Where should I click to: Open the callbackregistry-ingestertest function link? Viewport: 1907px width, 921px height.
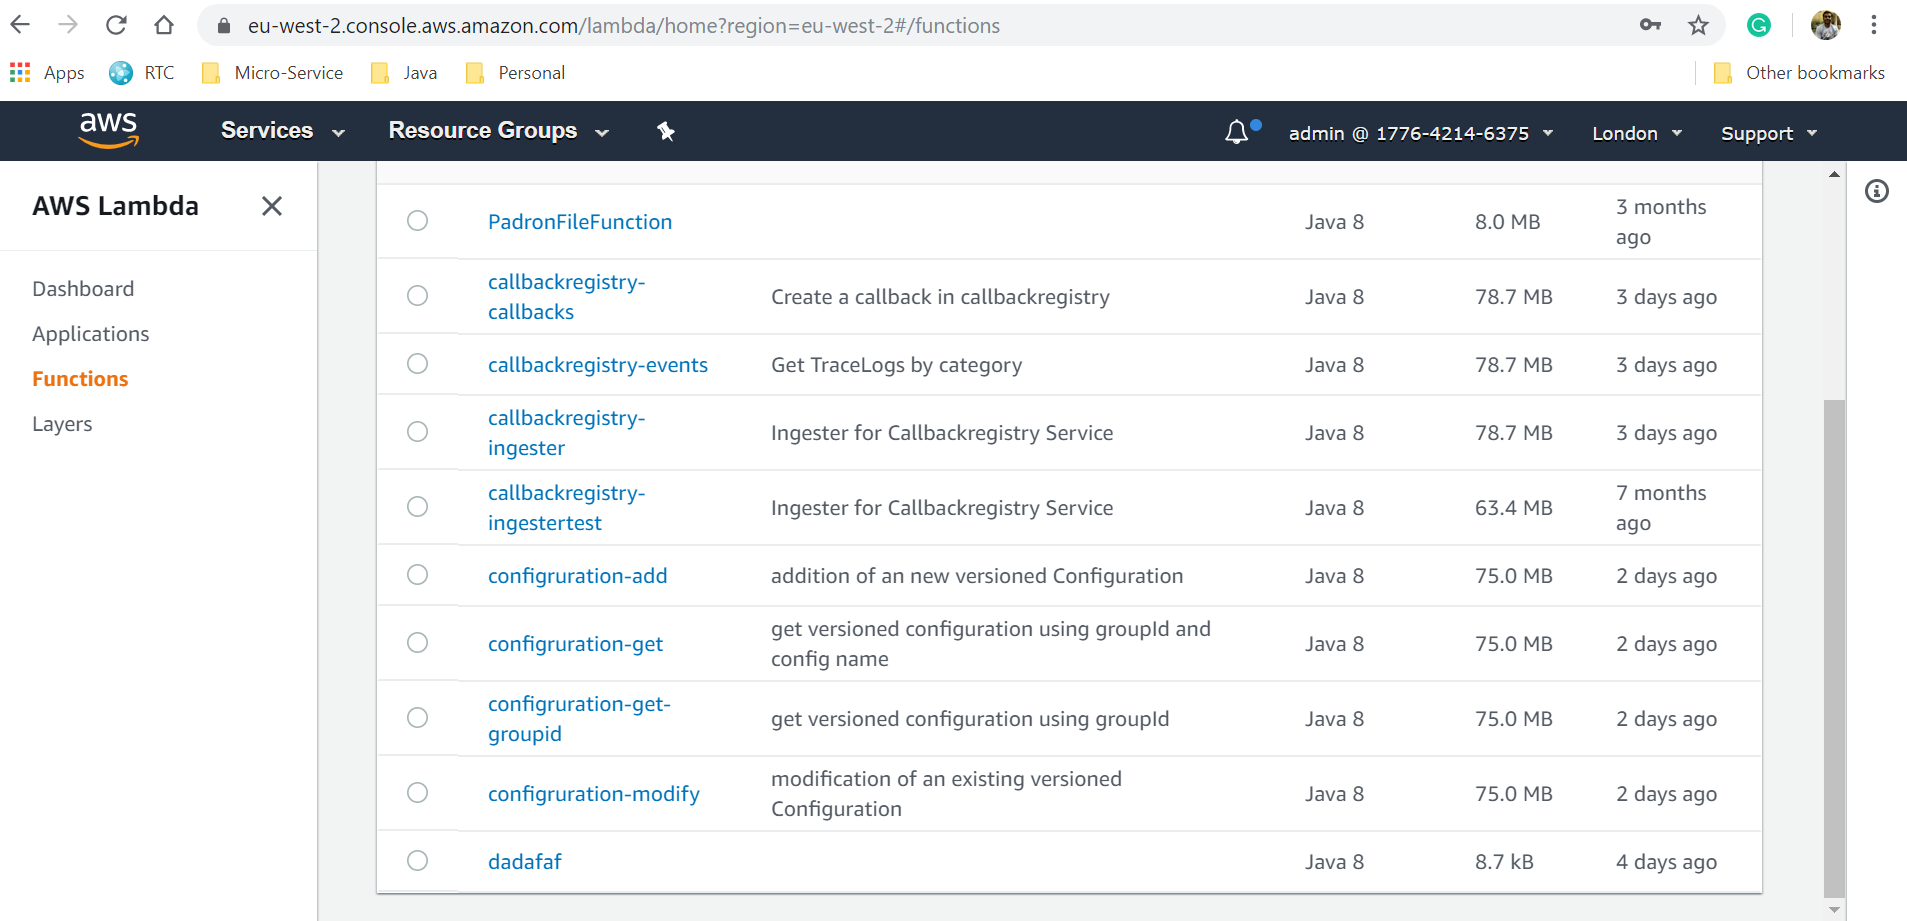[566, 508]
